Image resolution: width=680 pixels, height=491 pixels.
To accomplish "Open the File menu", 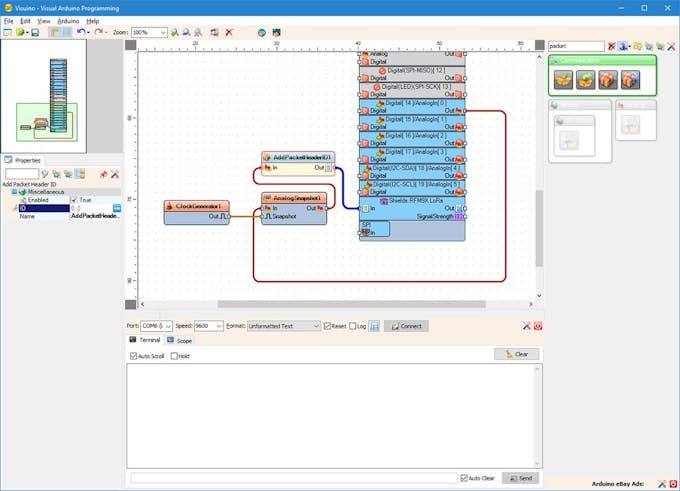I will click(8, 21).
